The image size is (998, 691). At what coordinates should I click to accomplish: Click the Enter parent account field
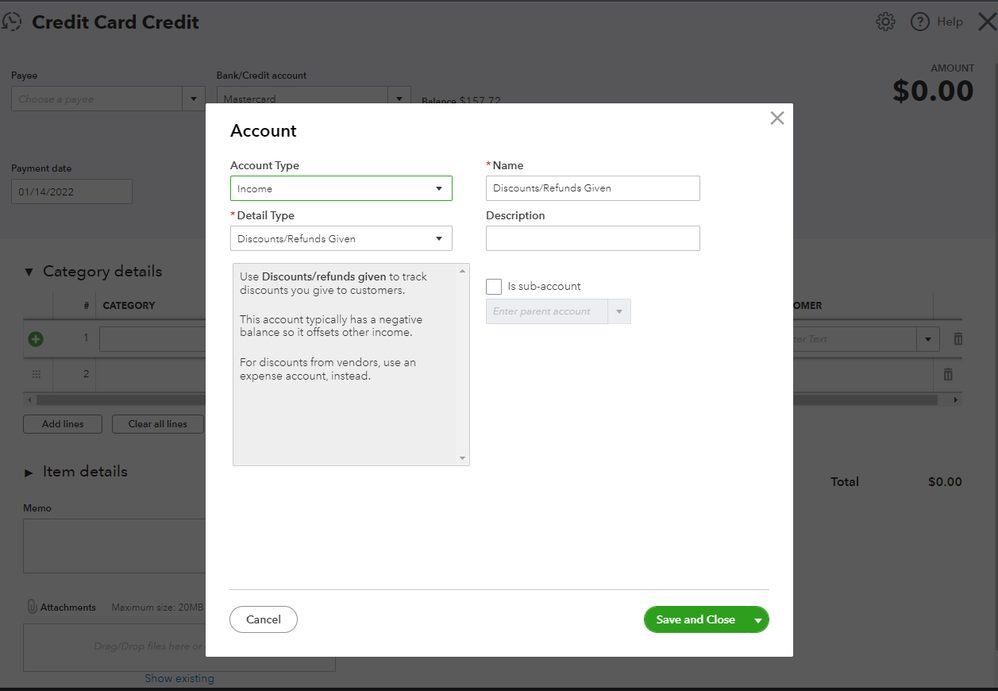[x=547, y=312]
